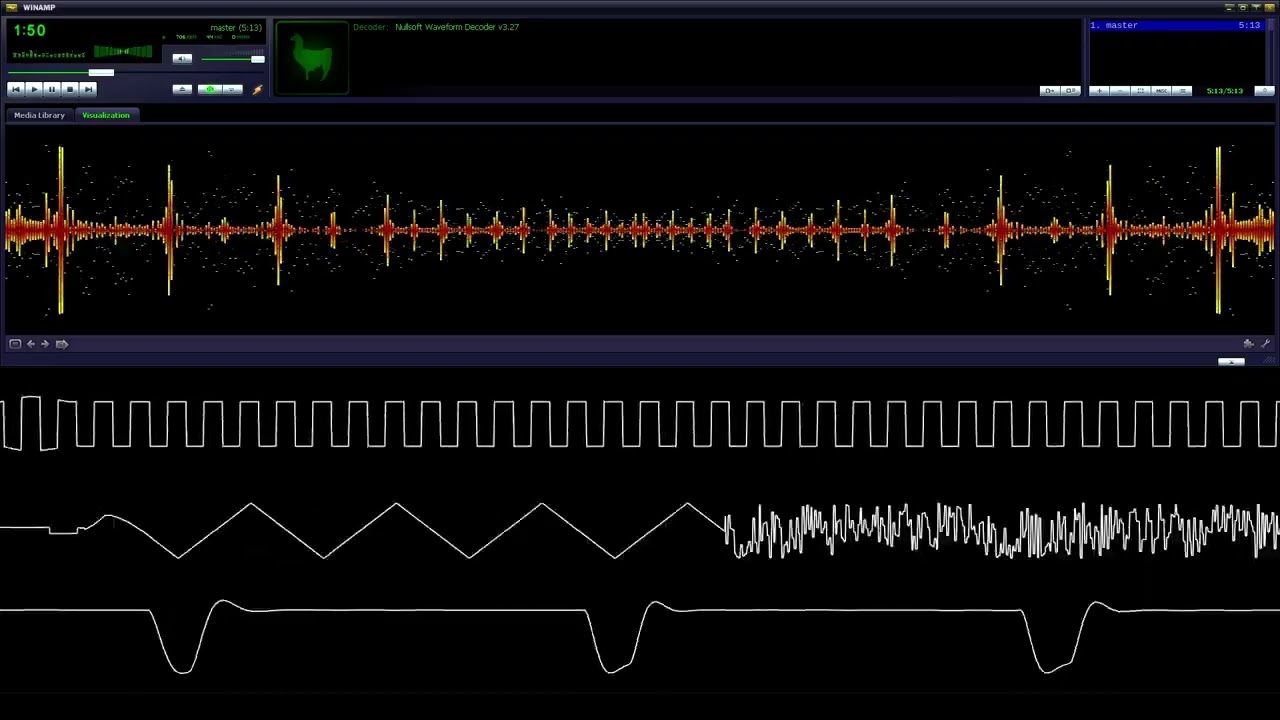Click the second button left of the playlist
The height and width of the screenshot is (720, 1280).
click(x=1071, y=91)
